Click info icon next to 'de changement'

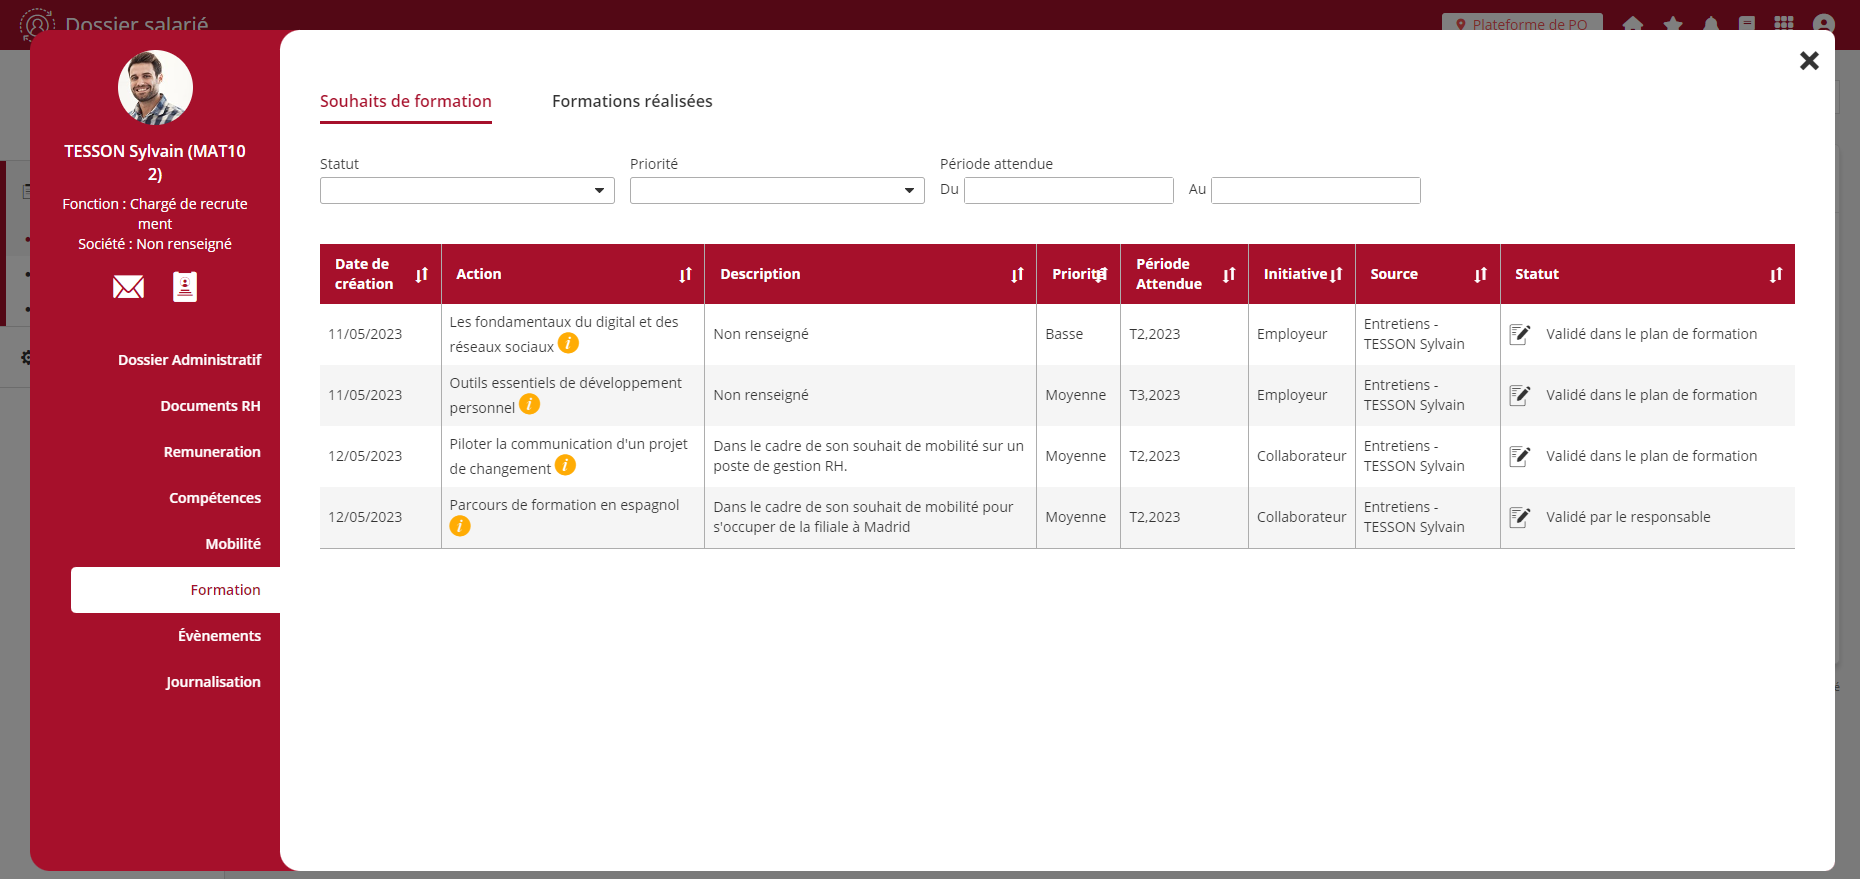[x=565, y=466]
